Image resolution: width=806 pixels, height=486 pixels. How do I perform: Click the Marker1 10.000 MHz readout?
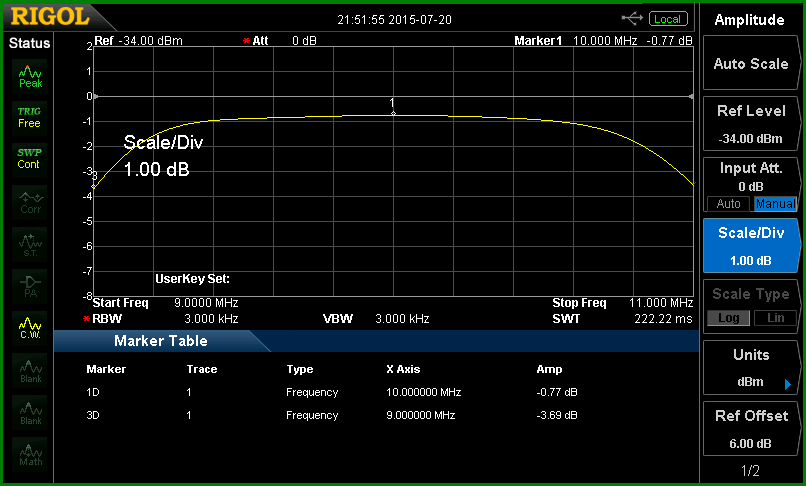pyautogui.click(x=603, y=41)
